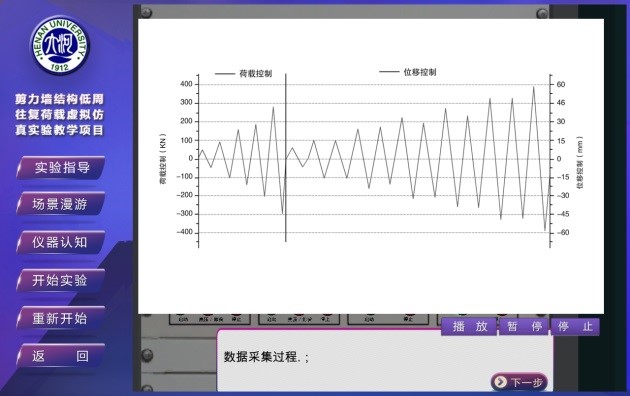This screenshot has height=396, width=630.
Task: Click the 开始实验 button
Action: pos(61,280)
